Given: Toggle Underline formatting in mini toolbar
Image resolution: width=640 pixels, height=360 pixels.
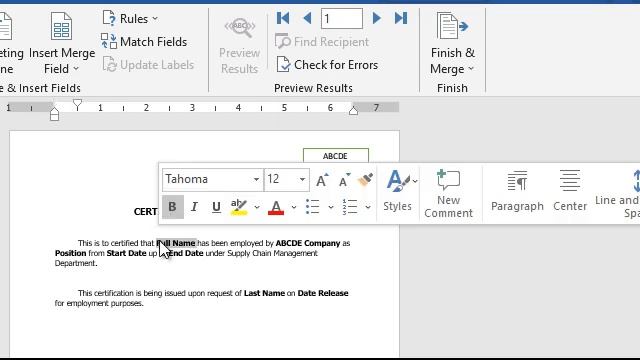Looking at the screenshot, I should tap(216, 207).
